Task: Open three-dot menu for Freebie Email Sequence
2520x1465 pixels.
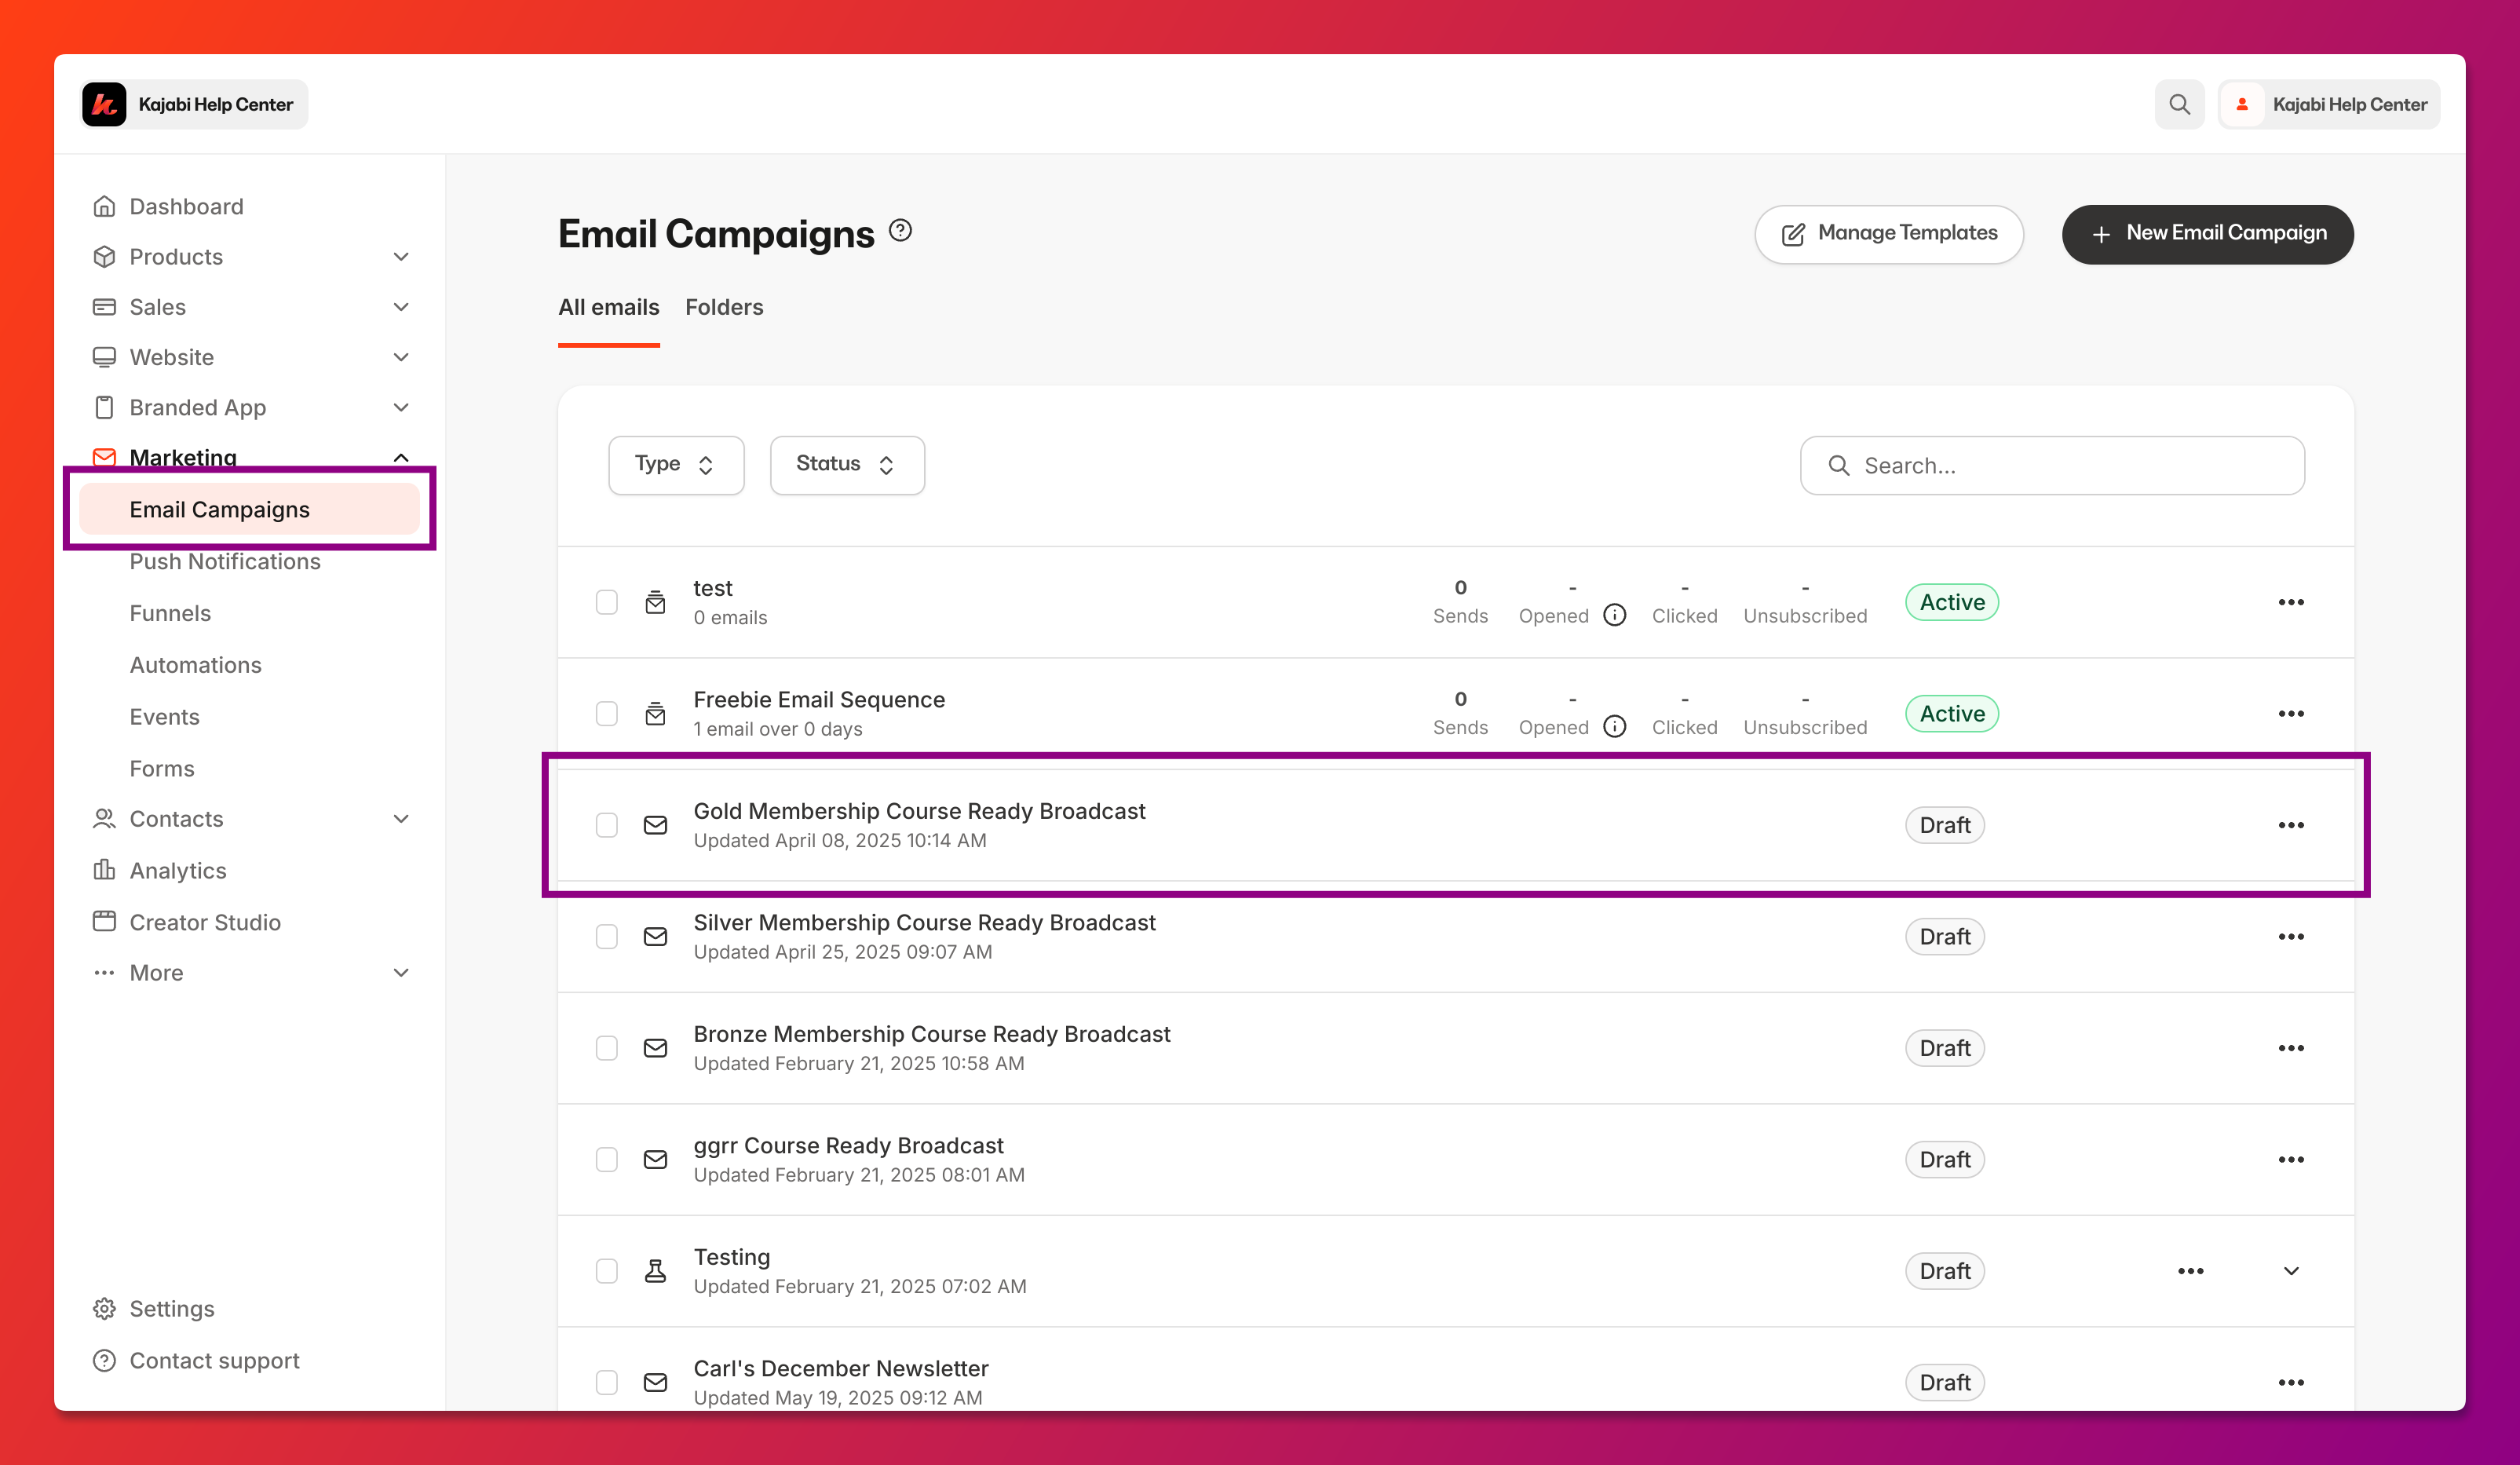Action: click(2290, 713)
